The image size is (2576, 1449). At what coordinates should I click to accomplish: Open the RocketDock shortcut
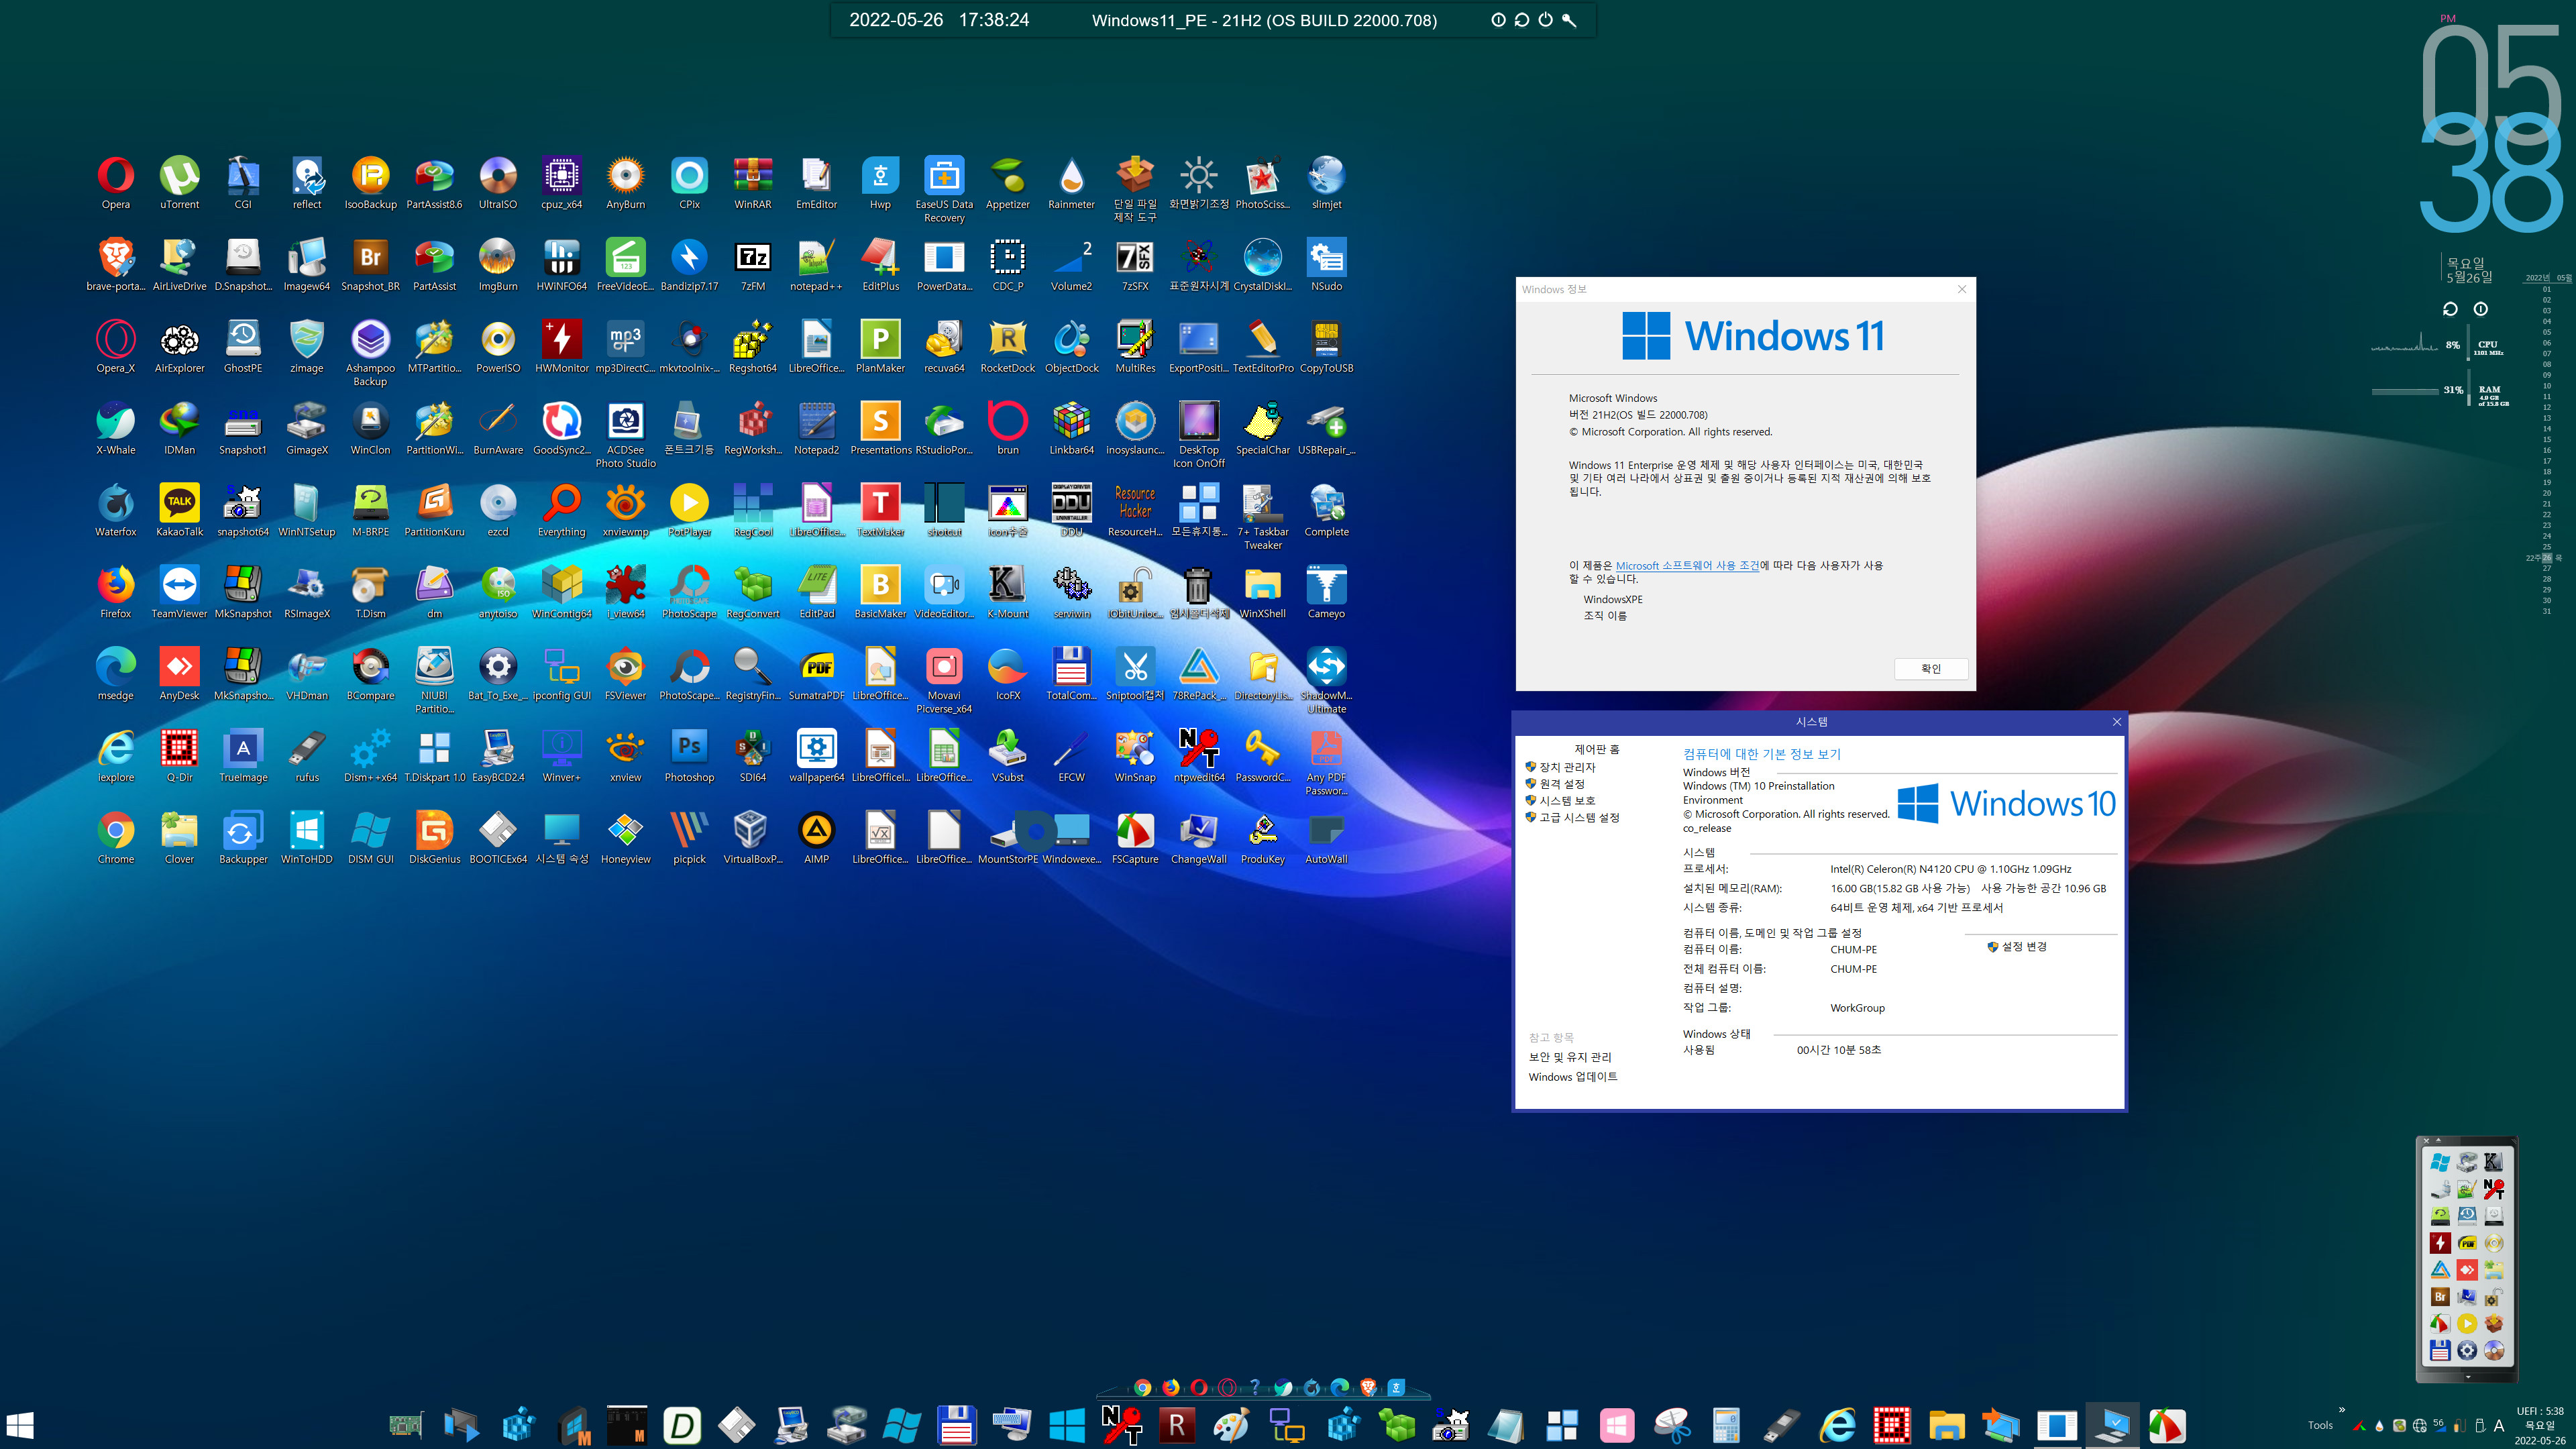(x=1007, y=346)
